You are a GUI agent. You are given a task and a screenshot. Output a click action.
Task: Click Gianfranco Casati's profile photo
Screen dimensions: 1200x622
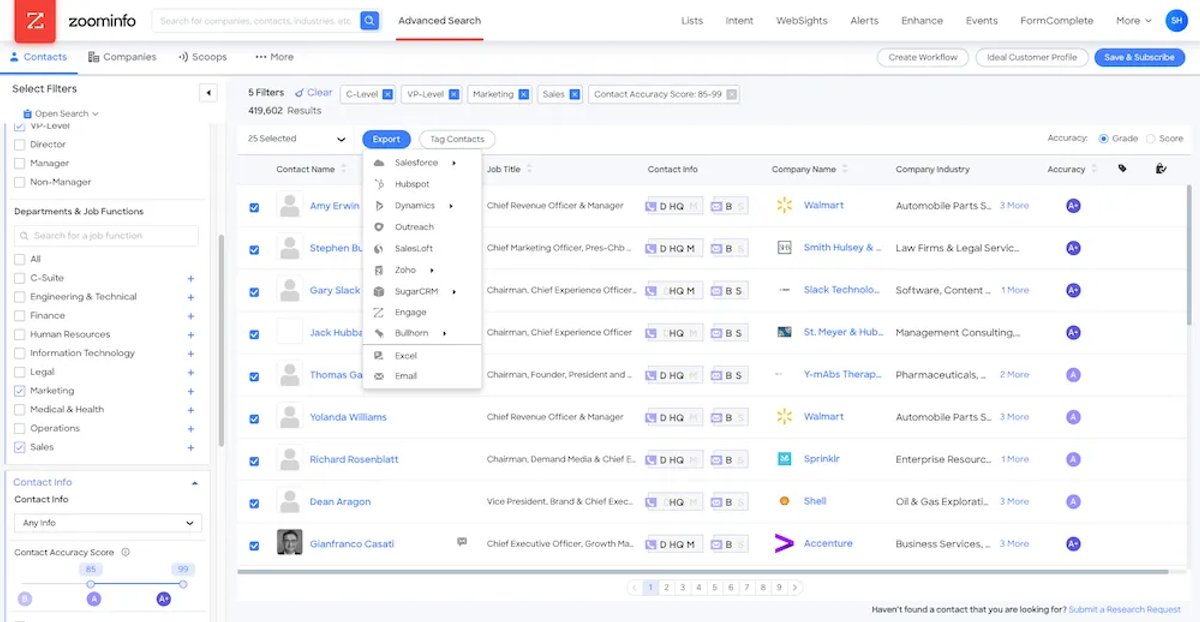pyautogui.click(x=289, y=542)
